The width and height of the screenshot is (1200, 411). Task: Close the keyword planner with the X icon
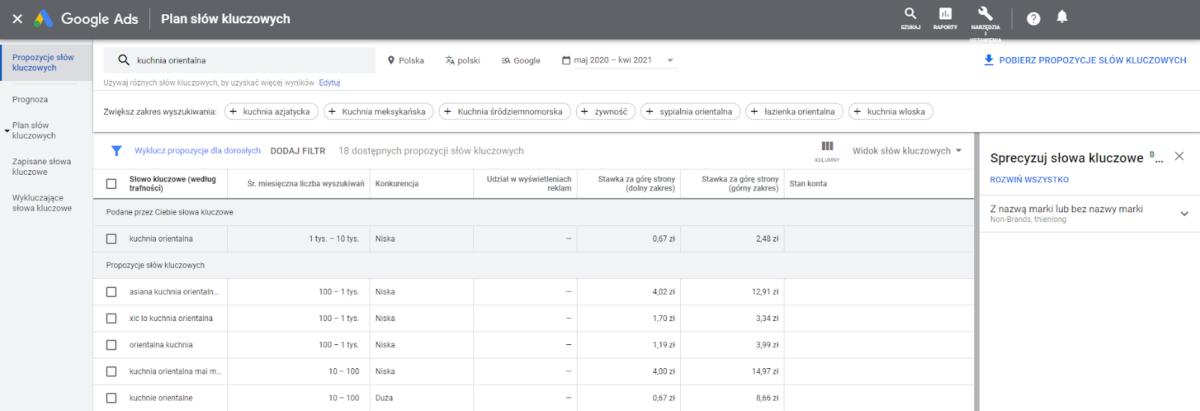17,18
